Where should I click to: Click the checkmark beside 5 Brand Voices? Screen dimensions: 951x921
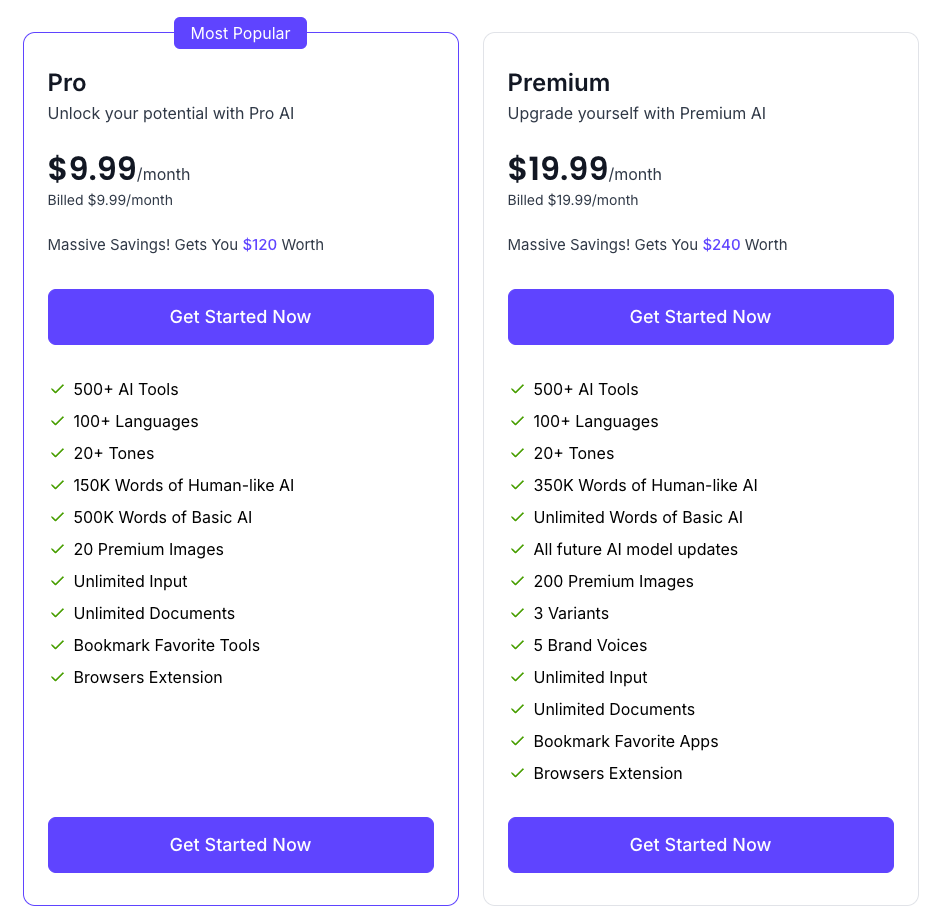pos(517,645)
